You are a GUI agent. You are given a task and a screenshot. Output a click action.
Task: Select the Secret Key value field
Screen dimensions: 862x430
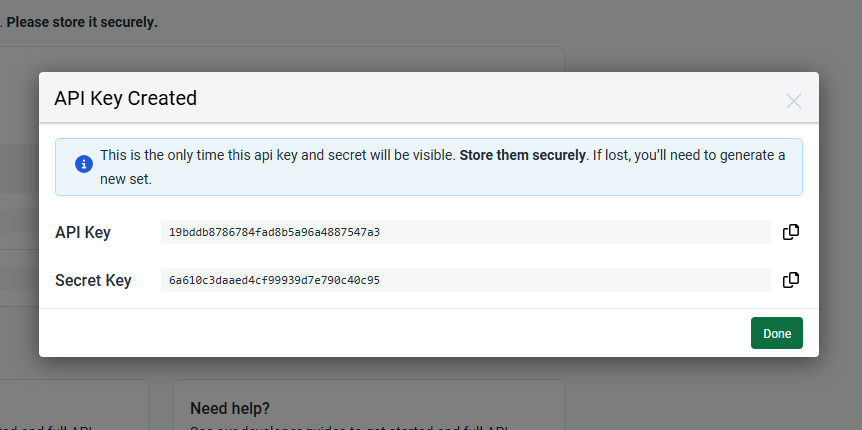(466, 280)
